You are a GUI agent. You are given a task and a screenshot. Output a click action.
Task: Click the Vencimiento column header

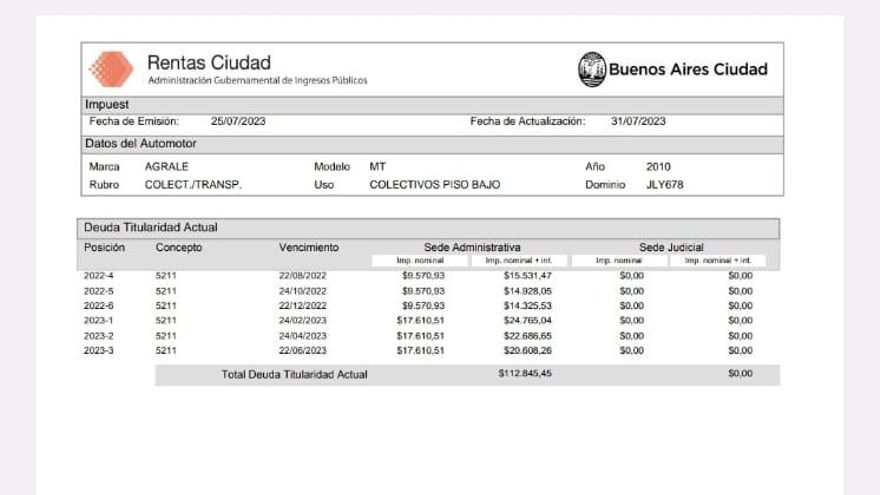point(308,247)
